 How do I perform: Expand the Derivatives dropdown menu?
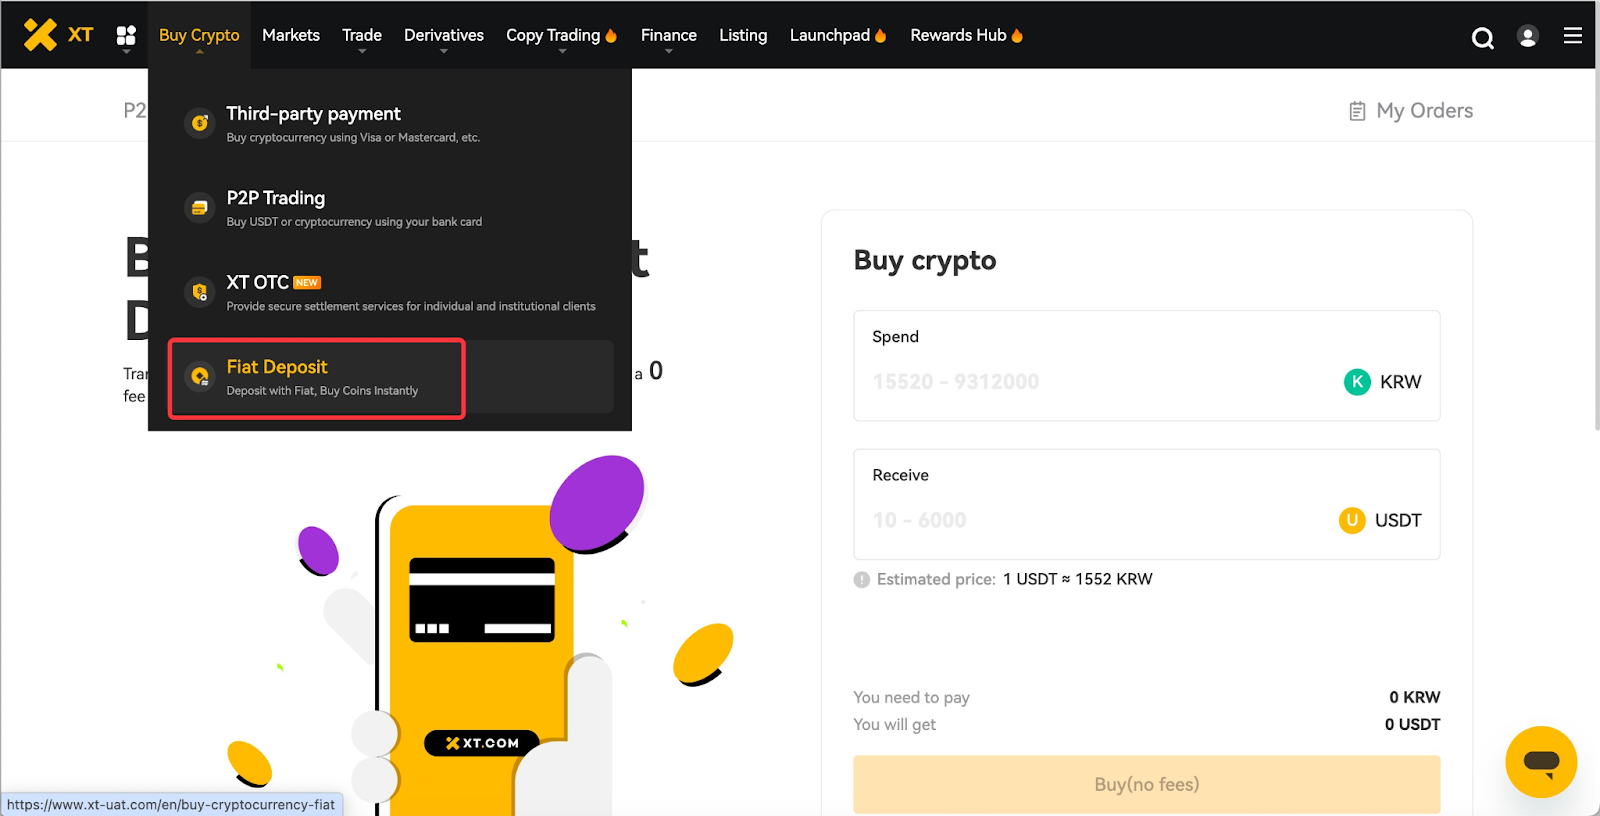(443, 36)
